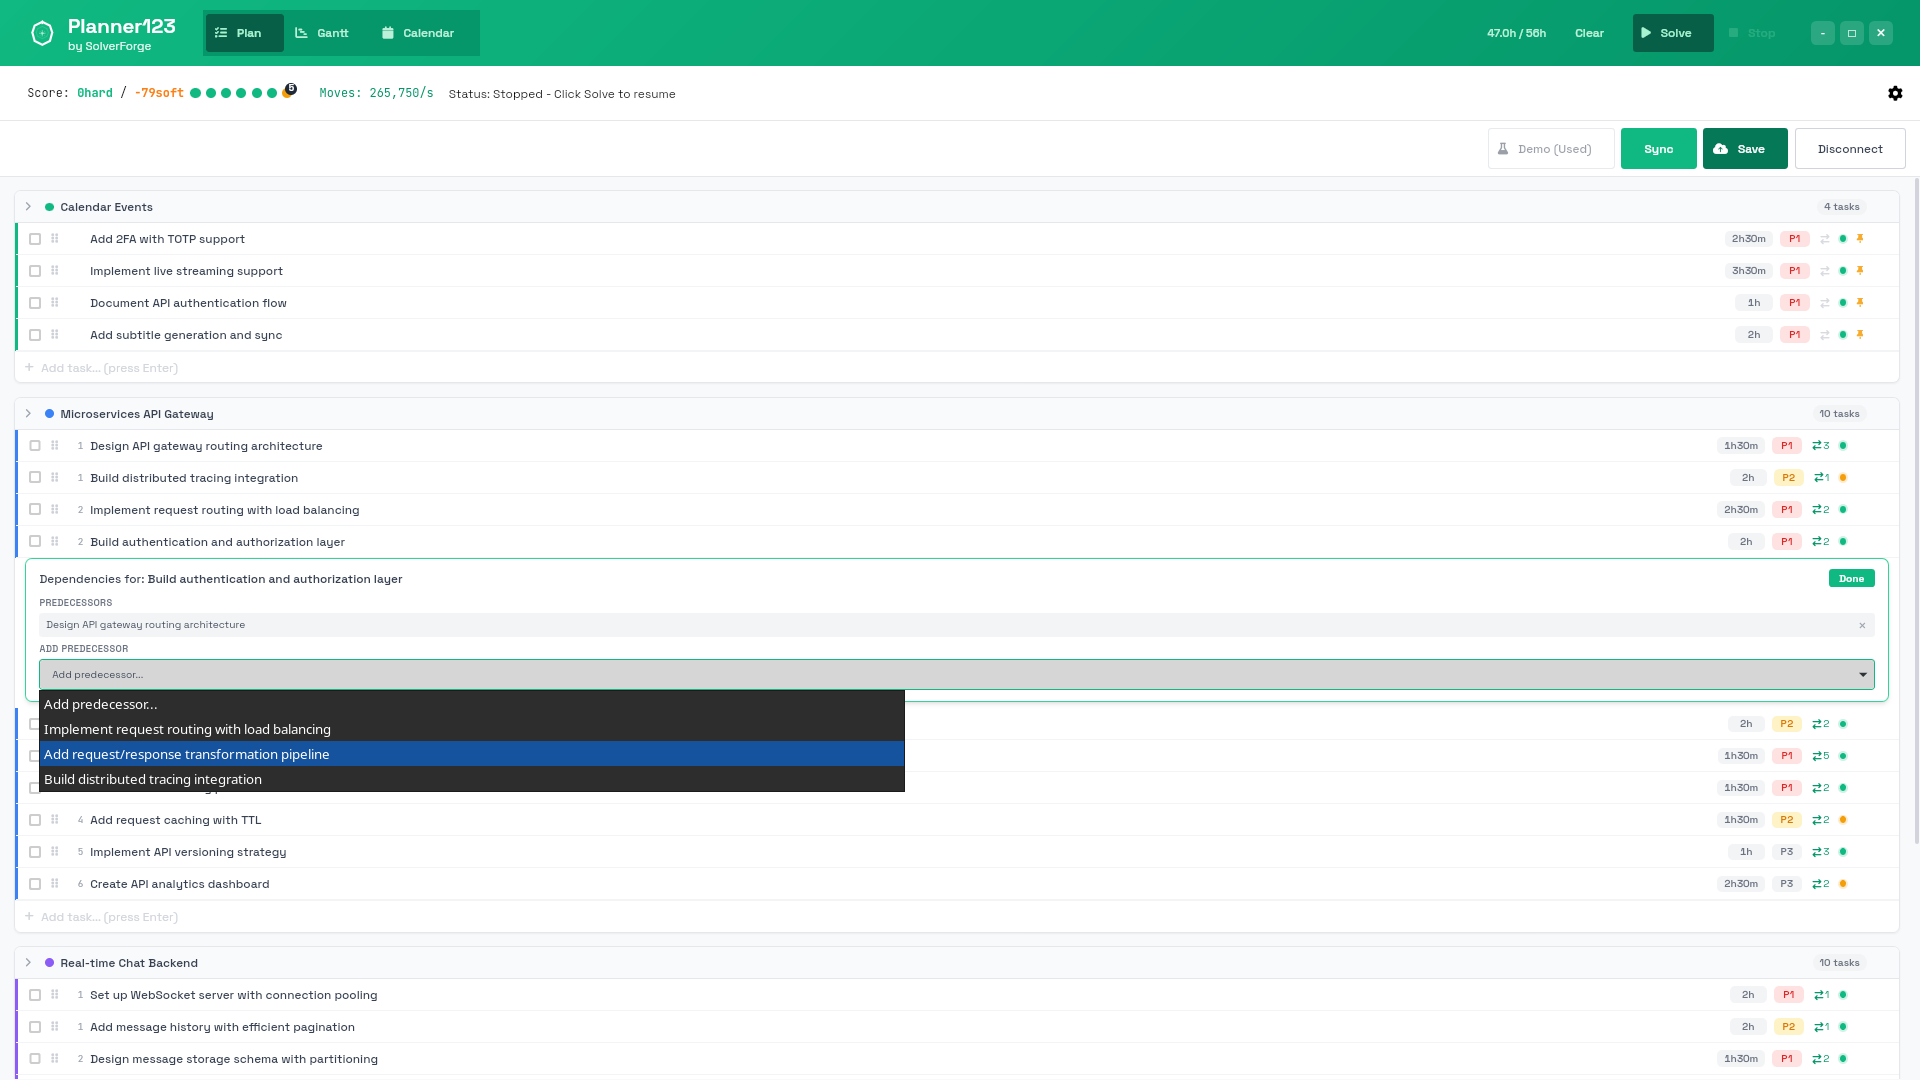Click the Planner123 logo icon
This screenshot has width=1920, height=1080.
pyautogui.click(x=41, y=32)
